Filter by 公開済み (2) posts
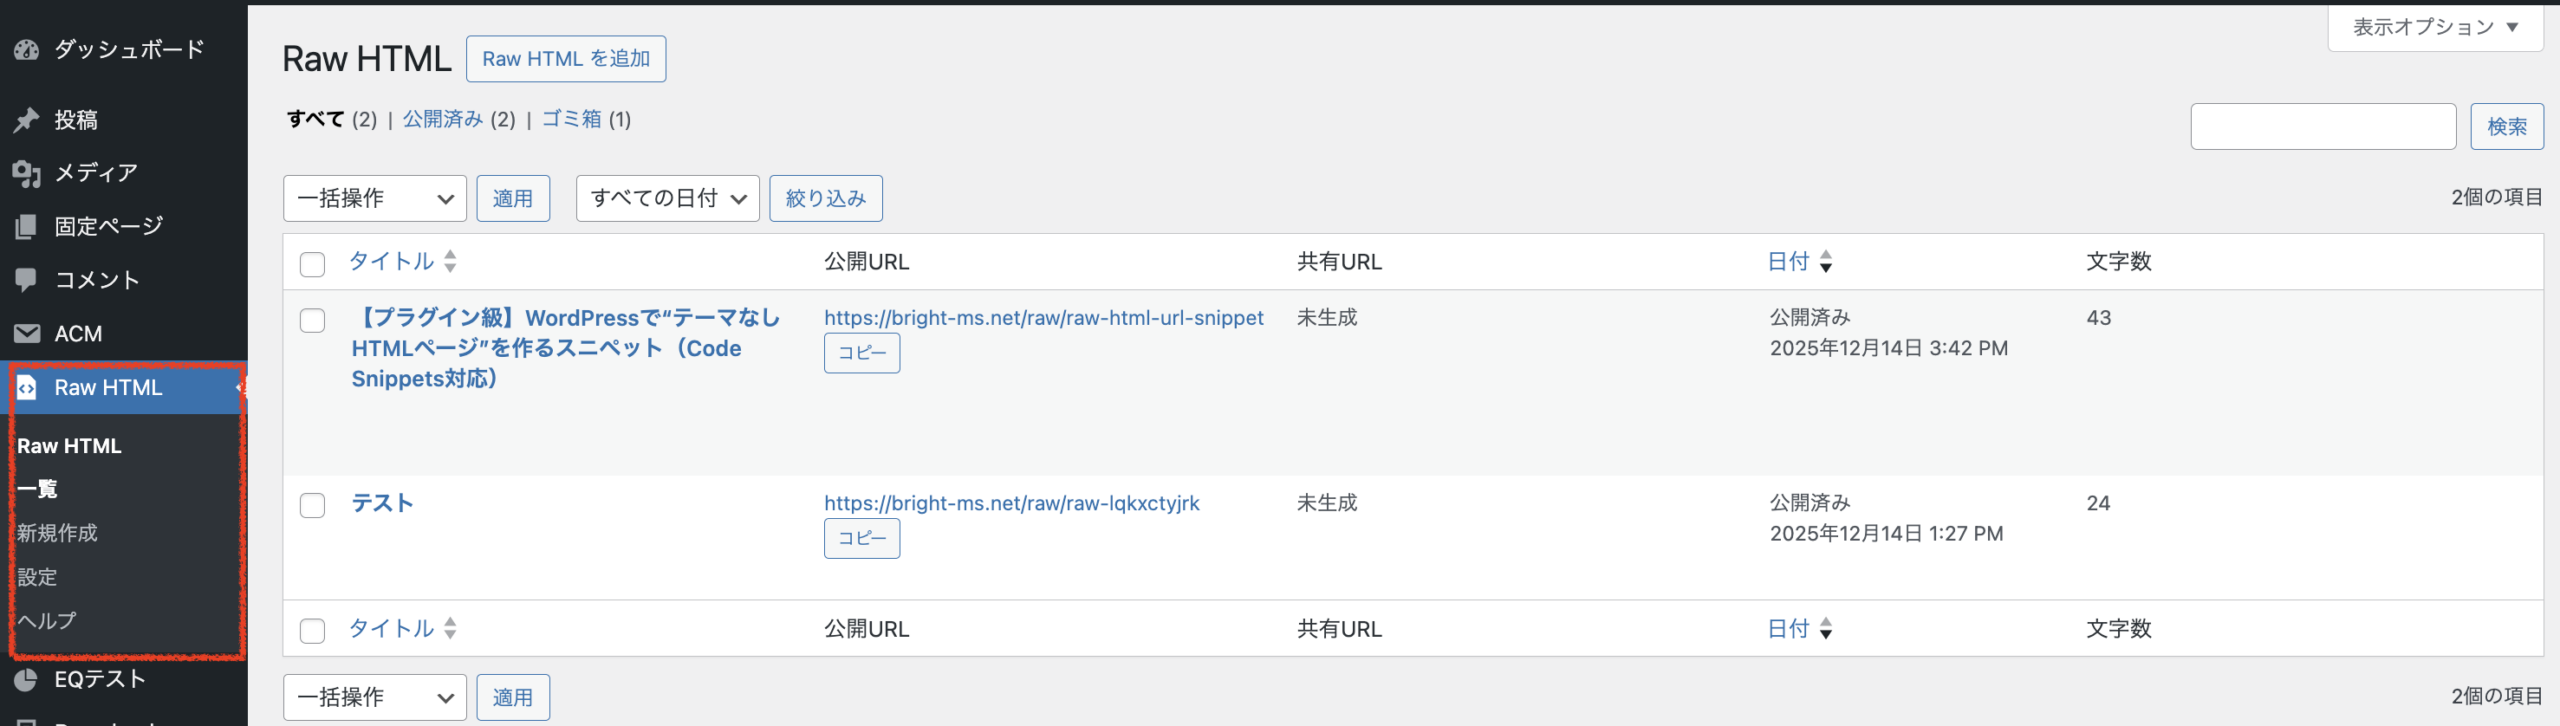2560x726 pixels. click(459, 119)
